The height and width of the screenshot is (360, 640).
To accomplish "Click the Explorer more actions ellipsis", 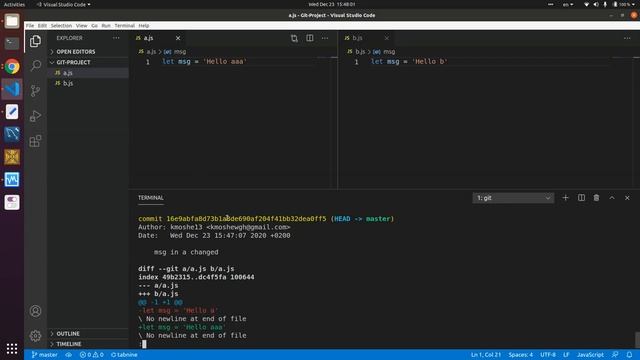I will [116, 38].
